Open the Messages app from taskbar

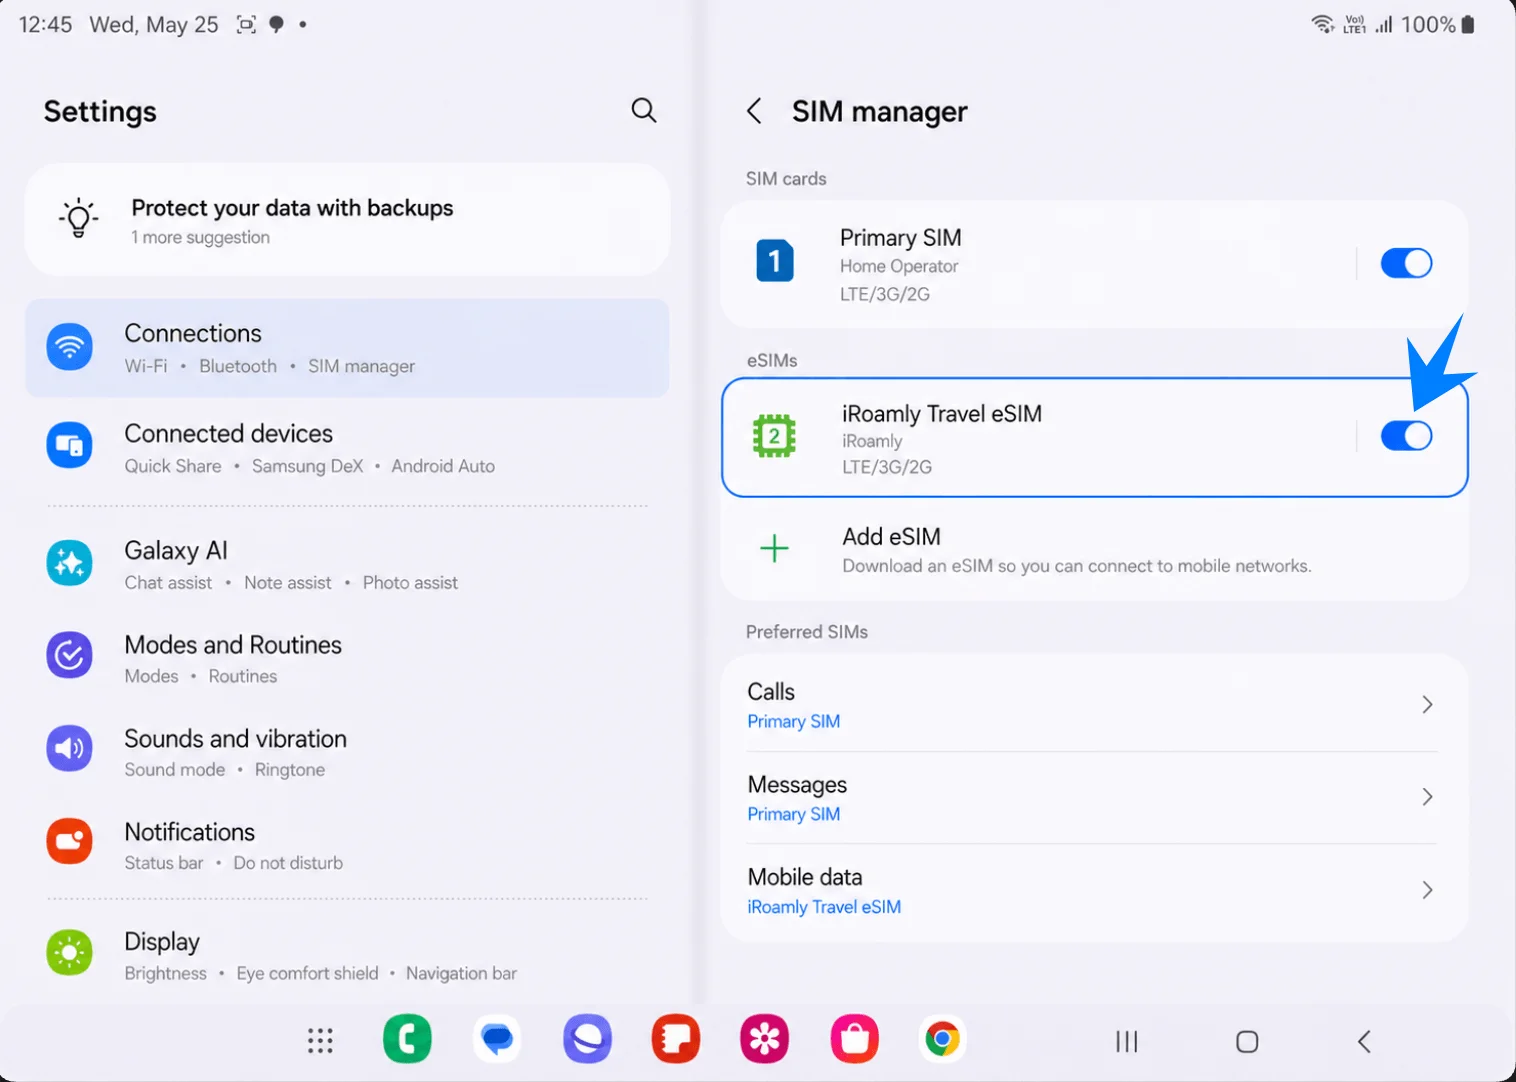(x=497, y=1039)
